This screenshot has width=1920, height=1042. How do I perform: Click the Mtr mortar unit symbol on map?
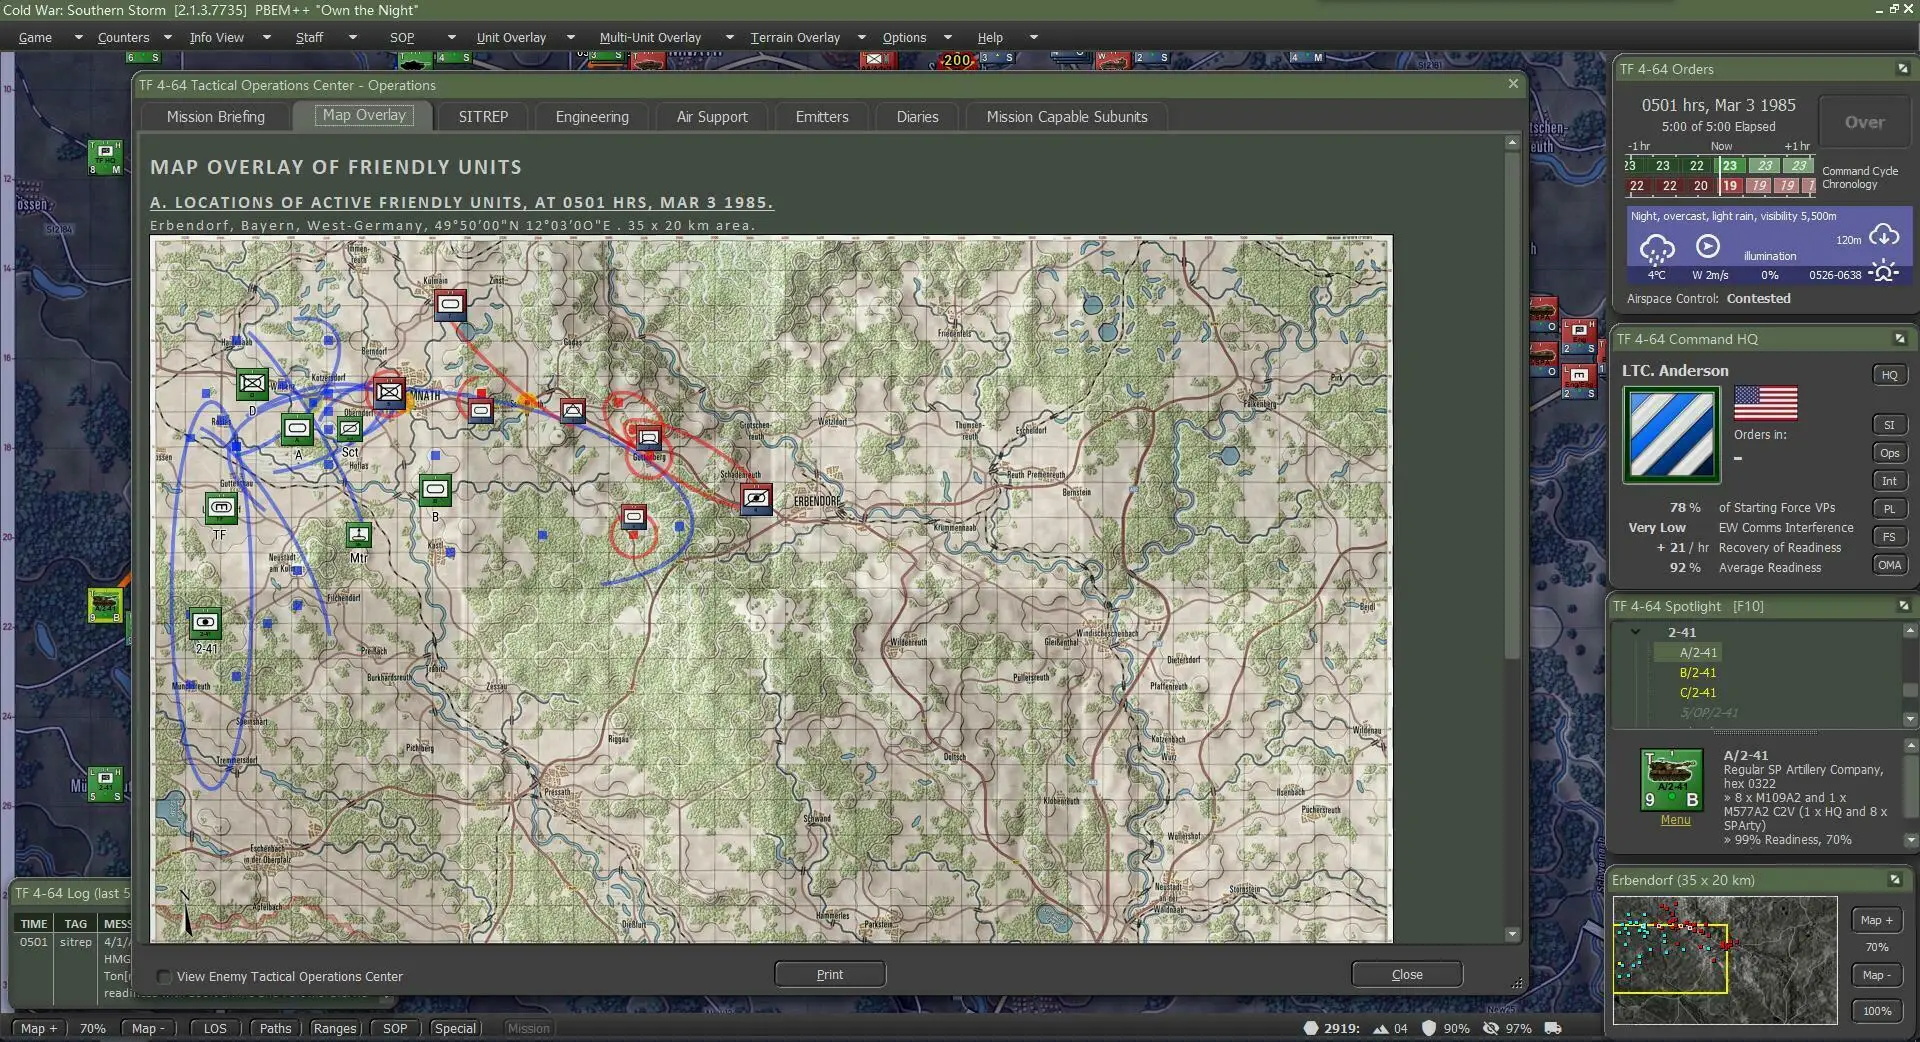[359, 535]
